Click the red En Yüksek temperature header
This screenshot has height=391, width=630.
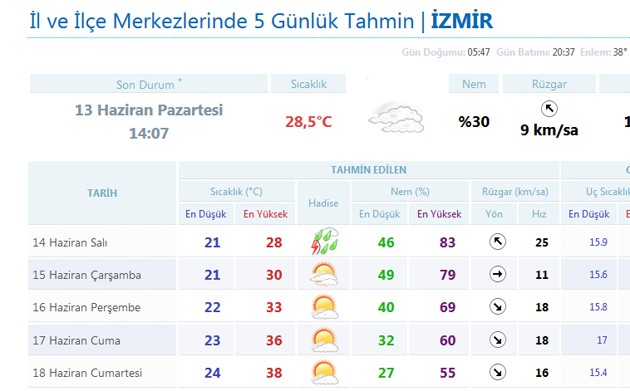tap(265, 214)
